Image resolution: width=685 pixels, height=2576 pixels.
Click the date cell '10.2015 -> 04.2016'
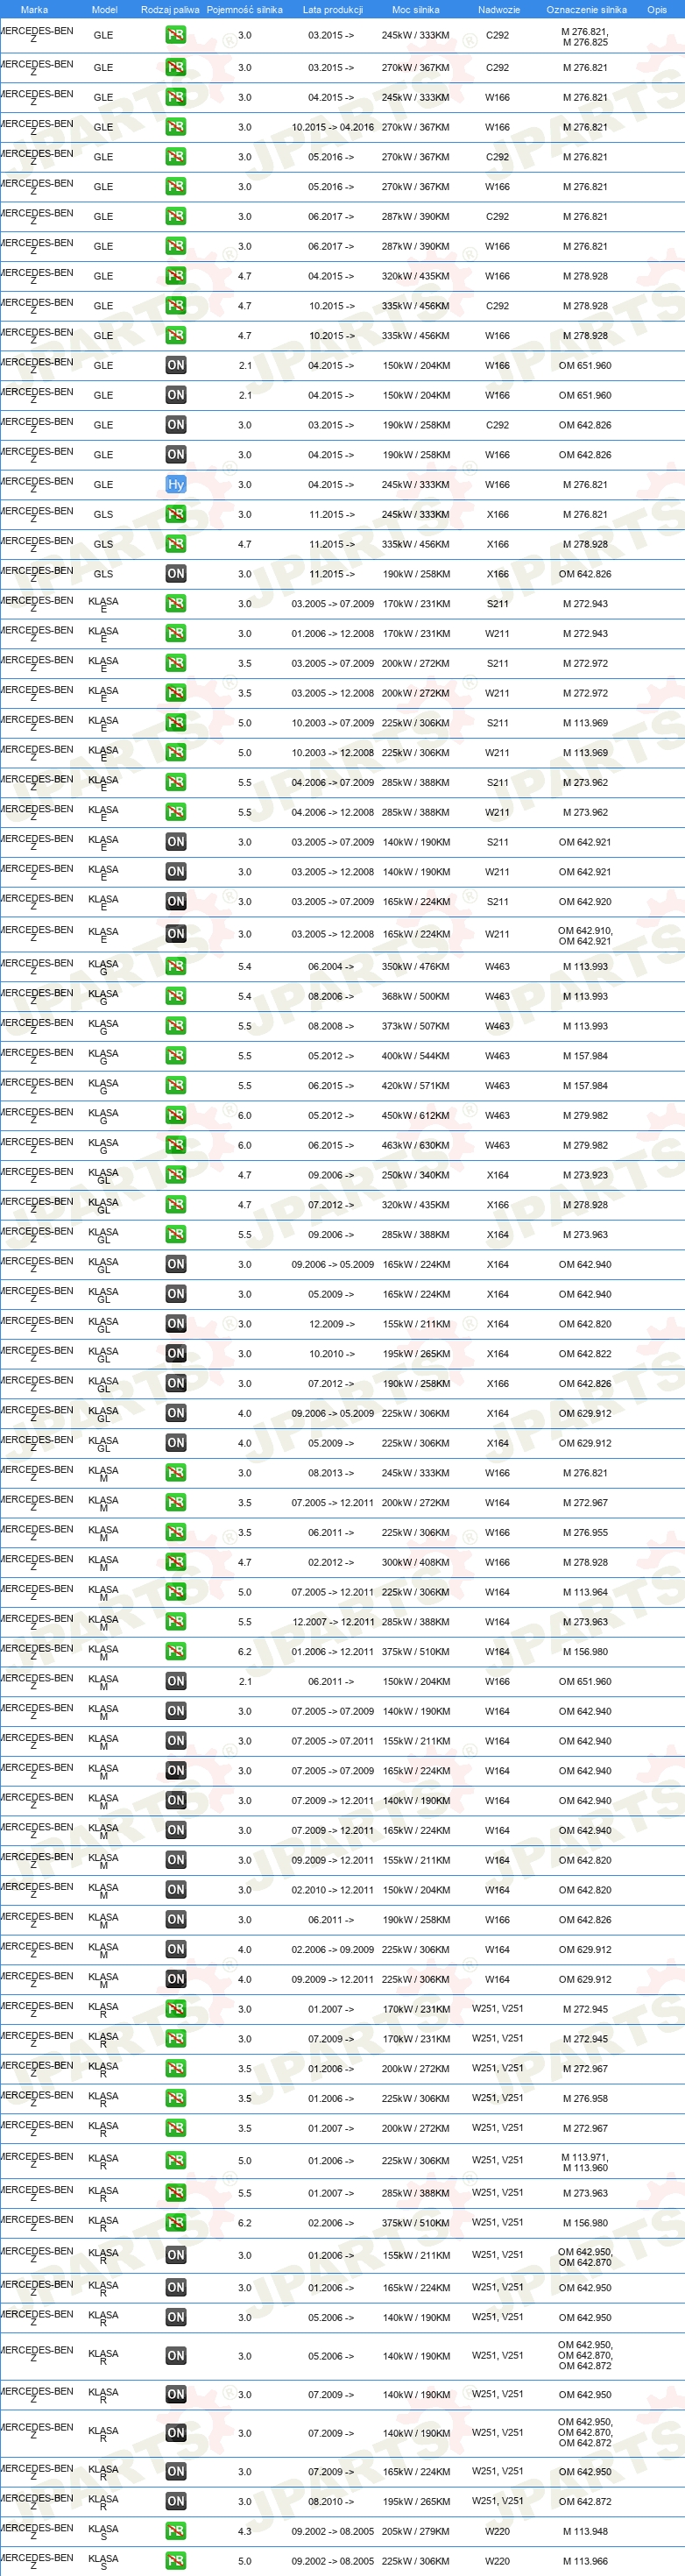point(333,128)
